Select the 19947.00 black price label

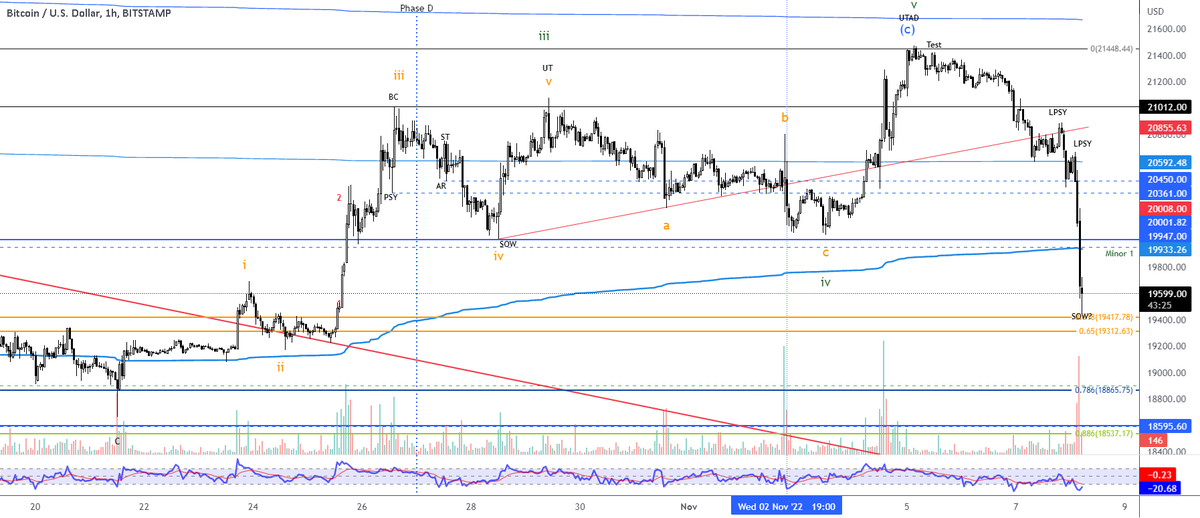pyautogui.click(x=1167, y=235)
